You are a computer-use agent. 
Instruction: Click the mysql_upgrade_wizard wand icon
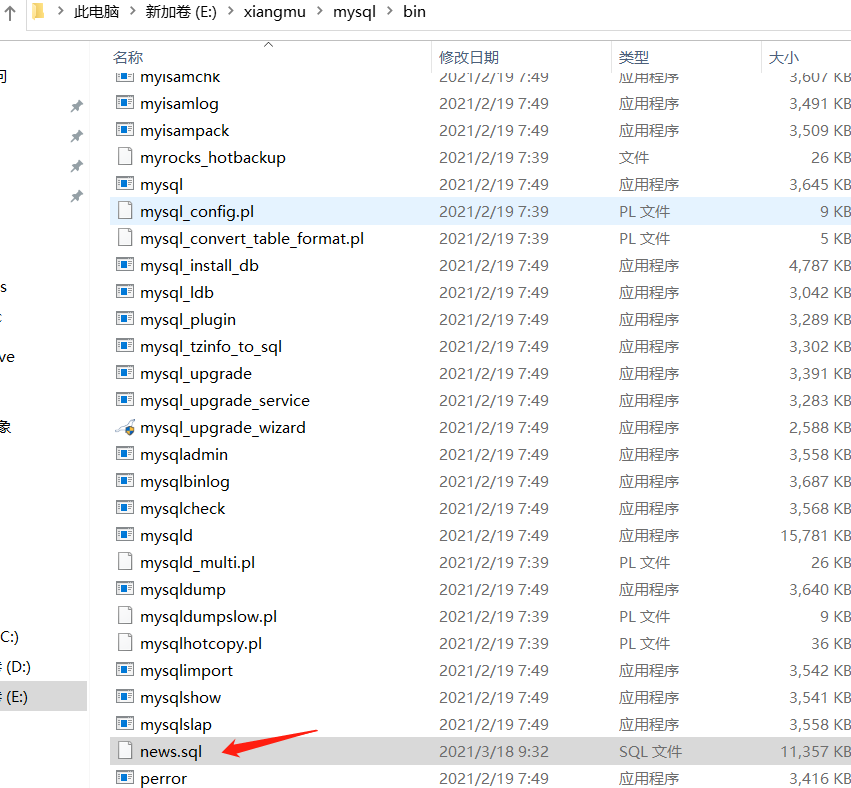[123, 427]
